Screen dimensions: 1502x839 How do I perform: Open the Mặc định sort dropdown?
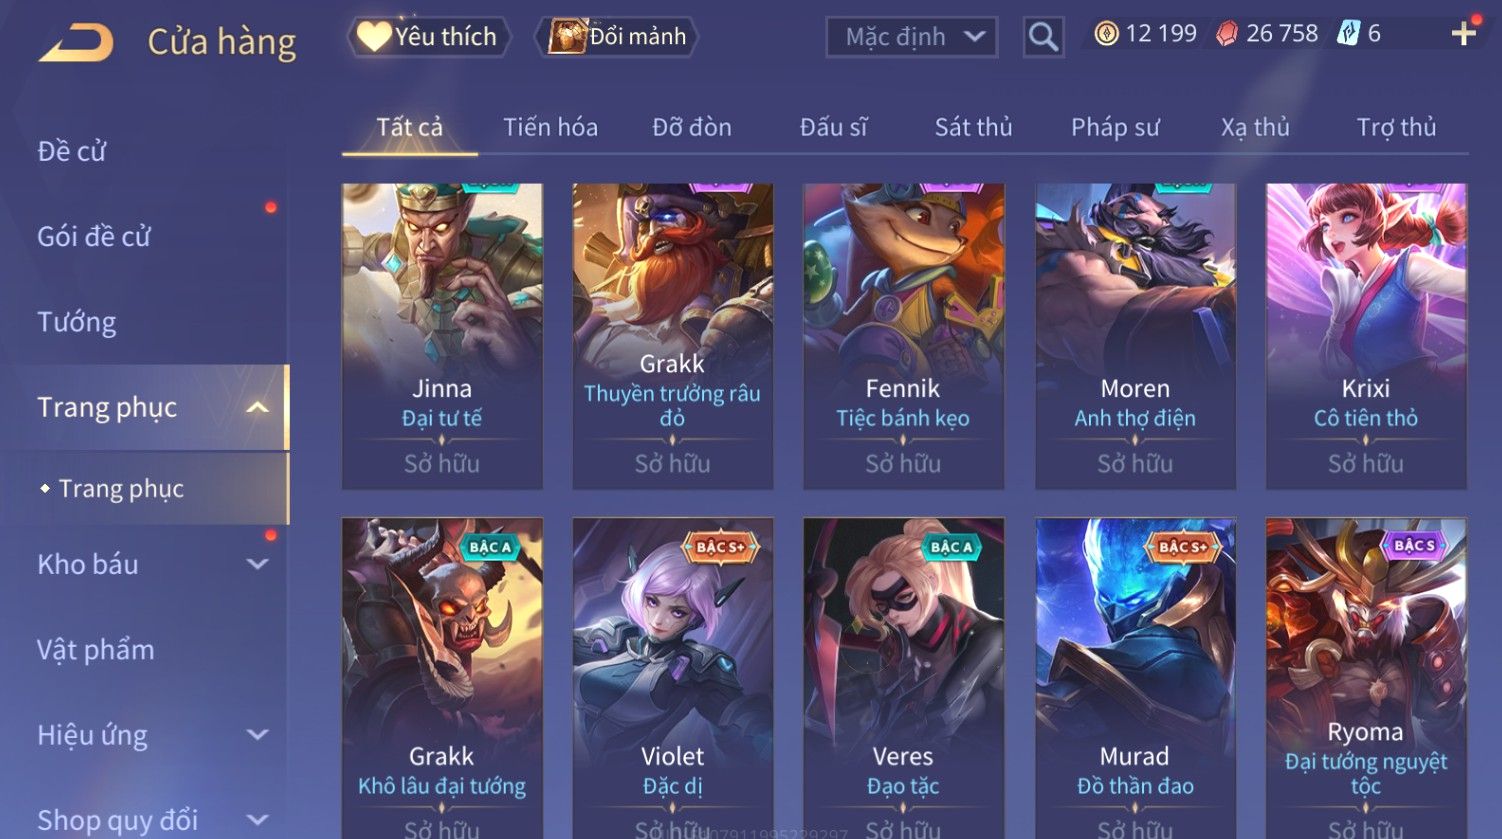click(x=911, y=37)
